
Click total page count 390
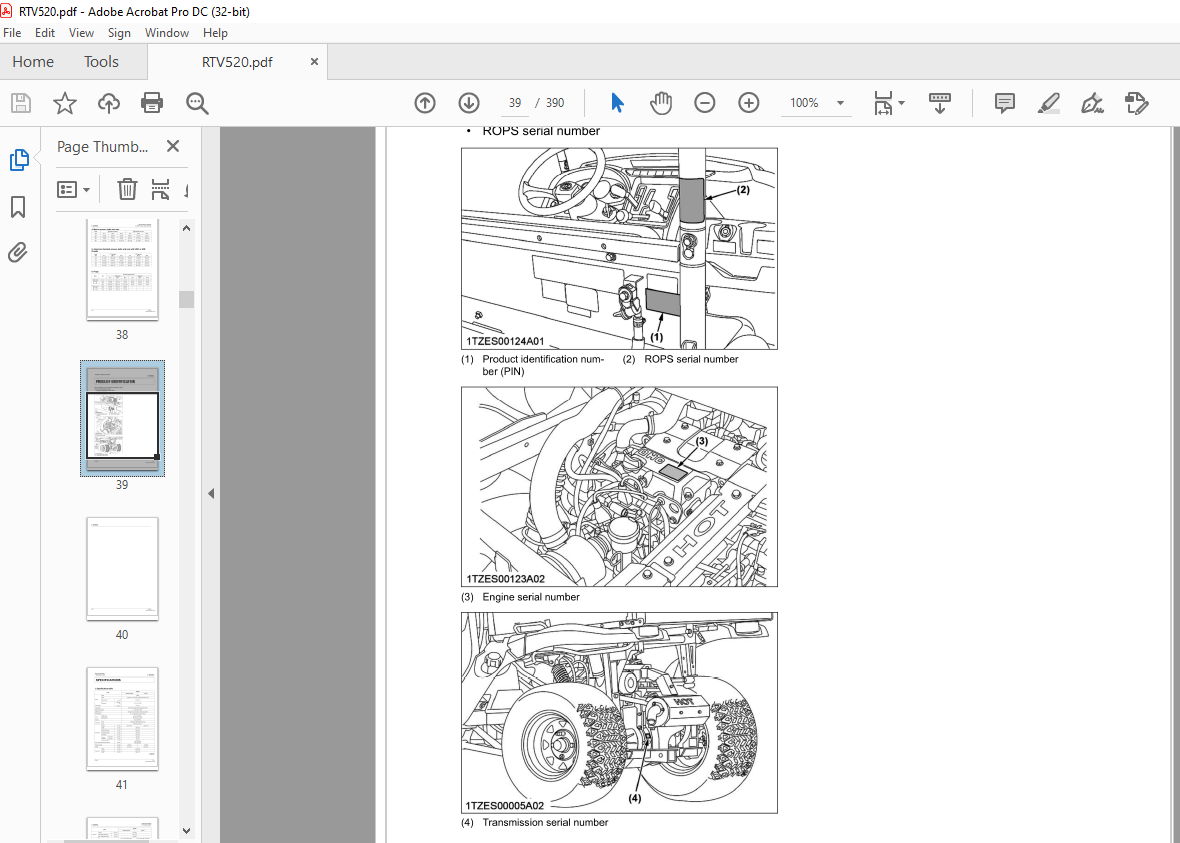click(x=555, y=103)
